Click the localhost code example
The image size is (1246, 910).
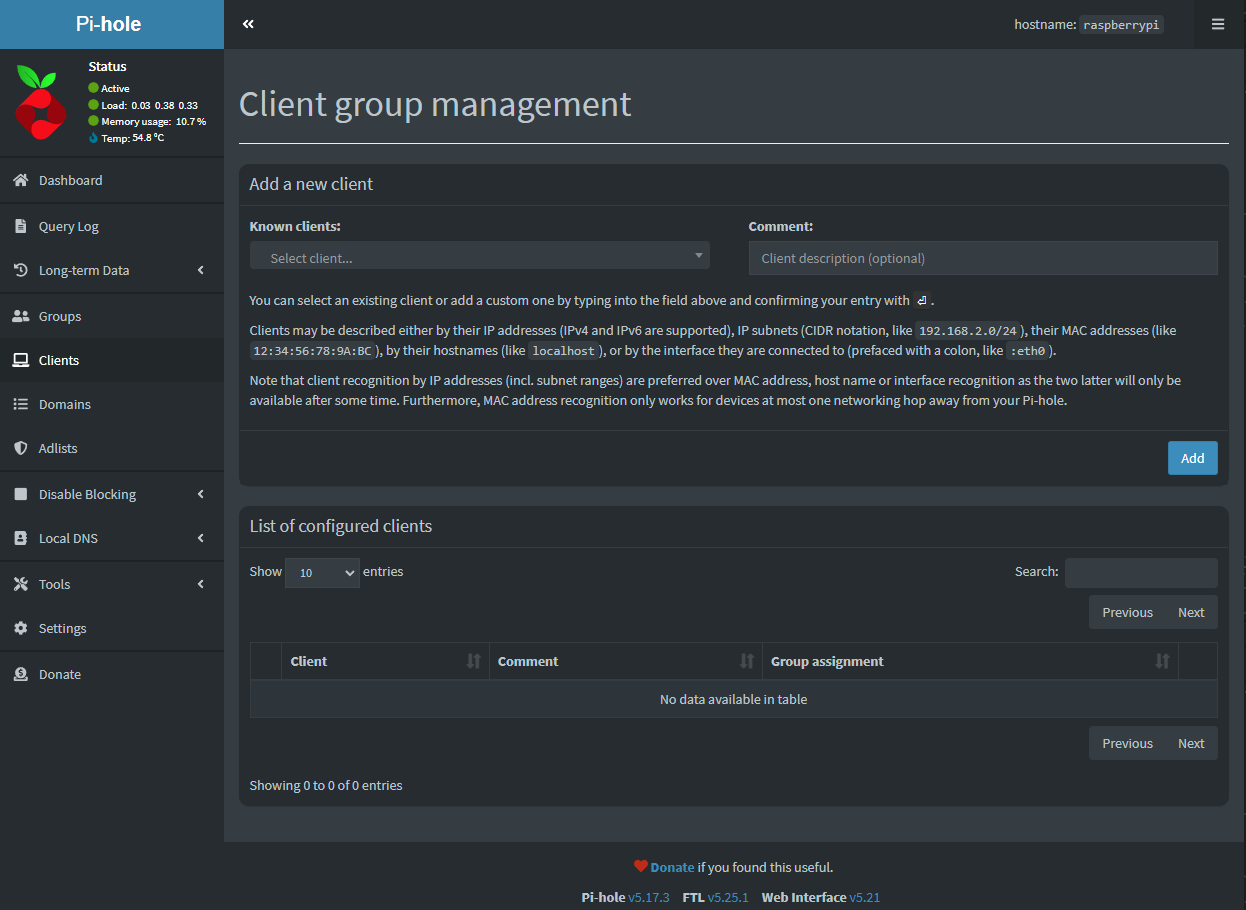564,351
